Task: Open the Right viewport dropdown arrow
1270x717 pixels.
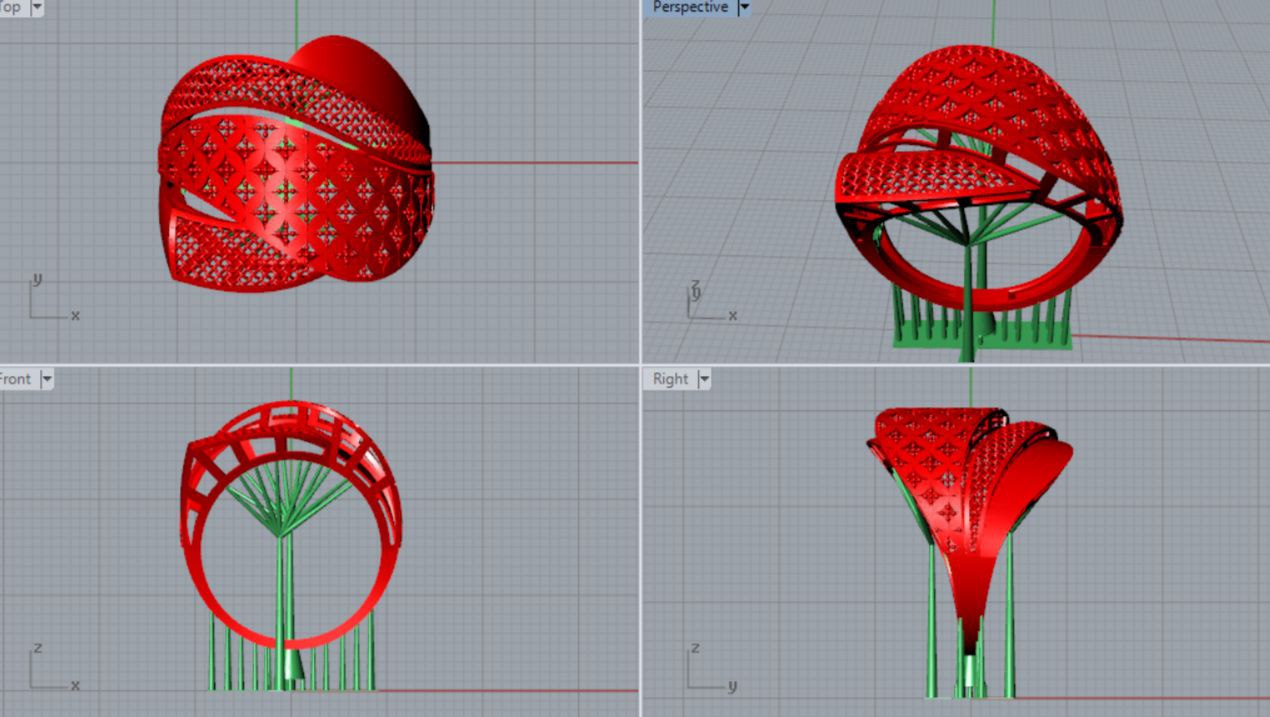Action: point(704,379)
